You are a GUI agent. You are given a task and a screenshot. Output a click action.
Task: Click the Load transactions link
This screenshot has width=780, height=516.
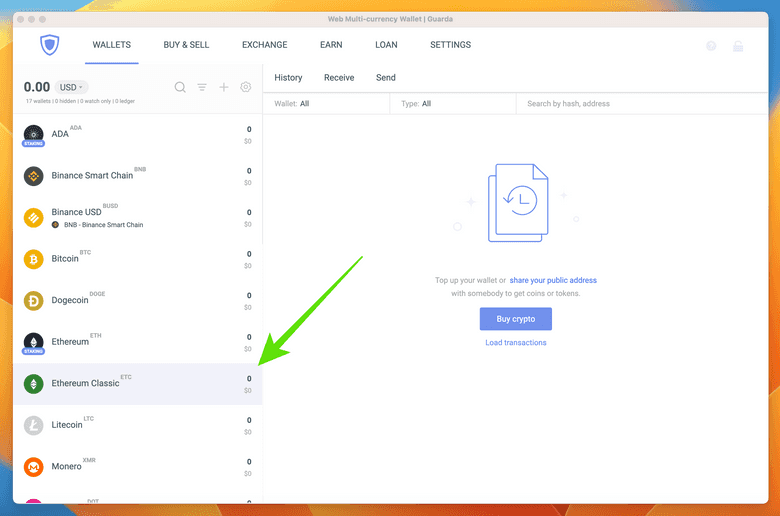(x=516, y=343)
